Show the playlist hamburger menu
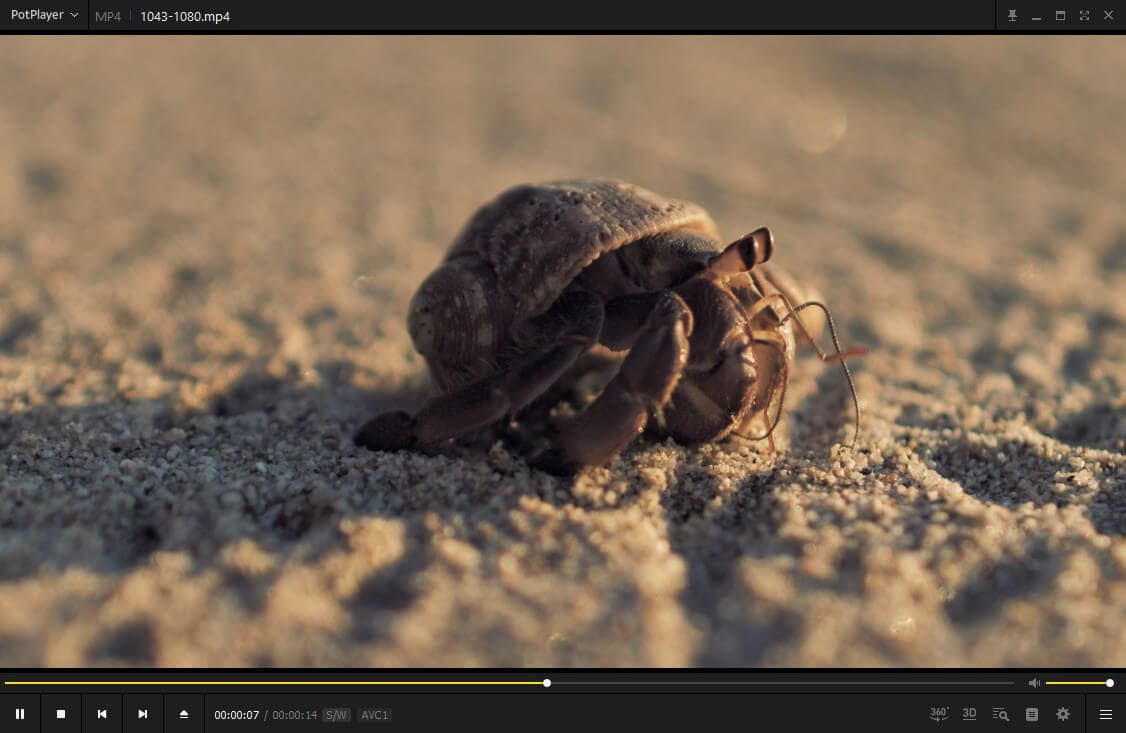The width and height of the screenshot is (1126, 733). tap(1106, 714)
